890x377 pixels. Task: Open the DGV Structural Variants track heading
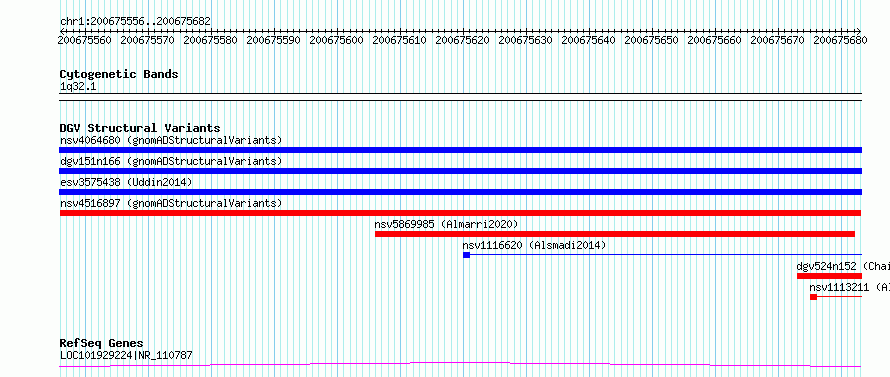click(x=140, y=128)
